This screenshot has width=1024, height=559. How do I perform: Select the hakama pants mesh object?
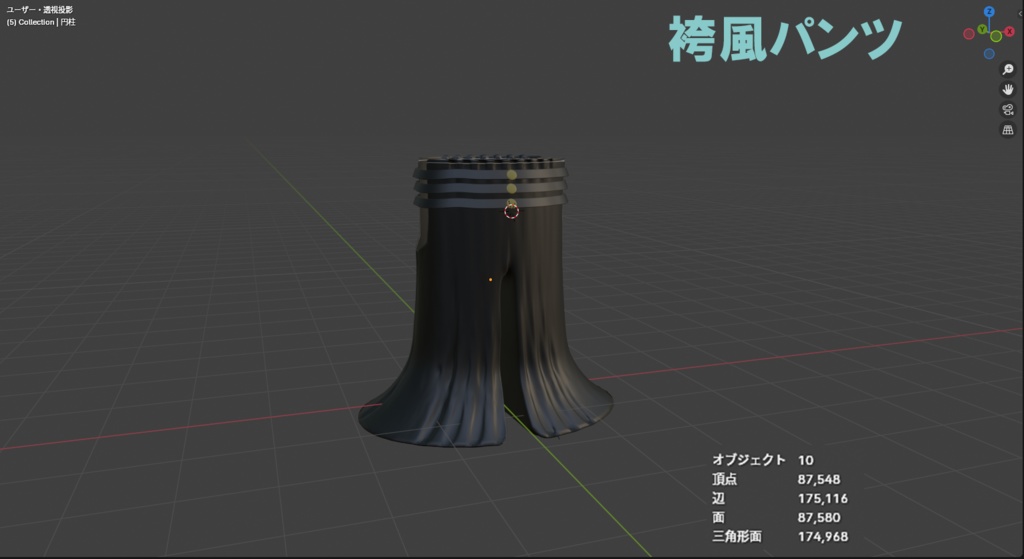tap(487, 300)
